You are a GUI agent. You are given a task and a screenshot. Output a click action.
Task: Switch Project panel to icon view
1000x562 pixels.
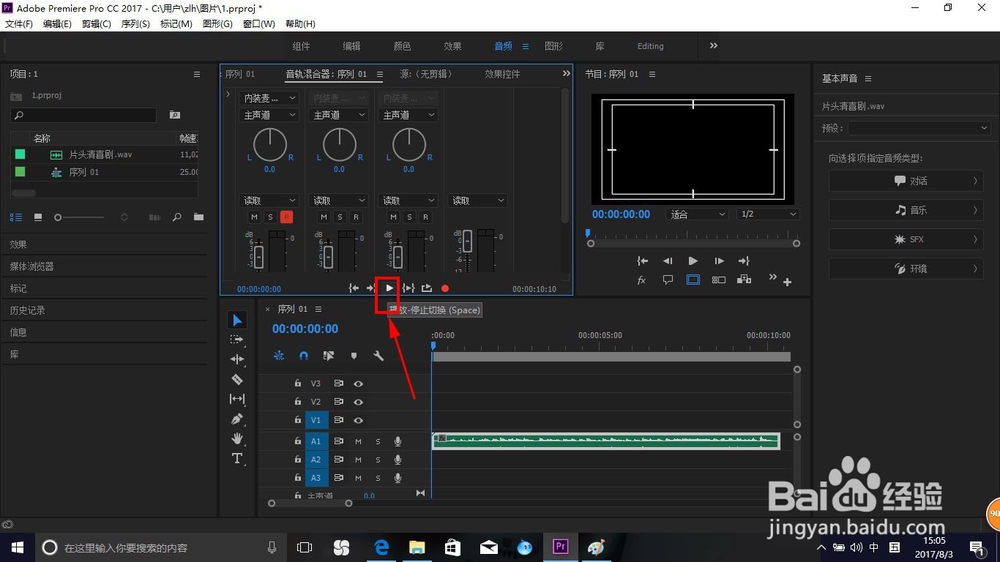[x=38, y=218]
